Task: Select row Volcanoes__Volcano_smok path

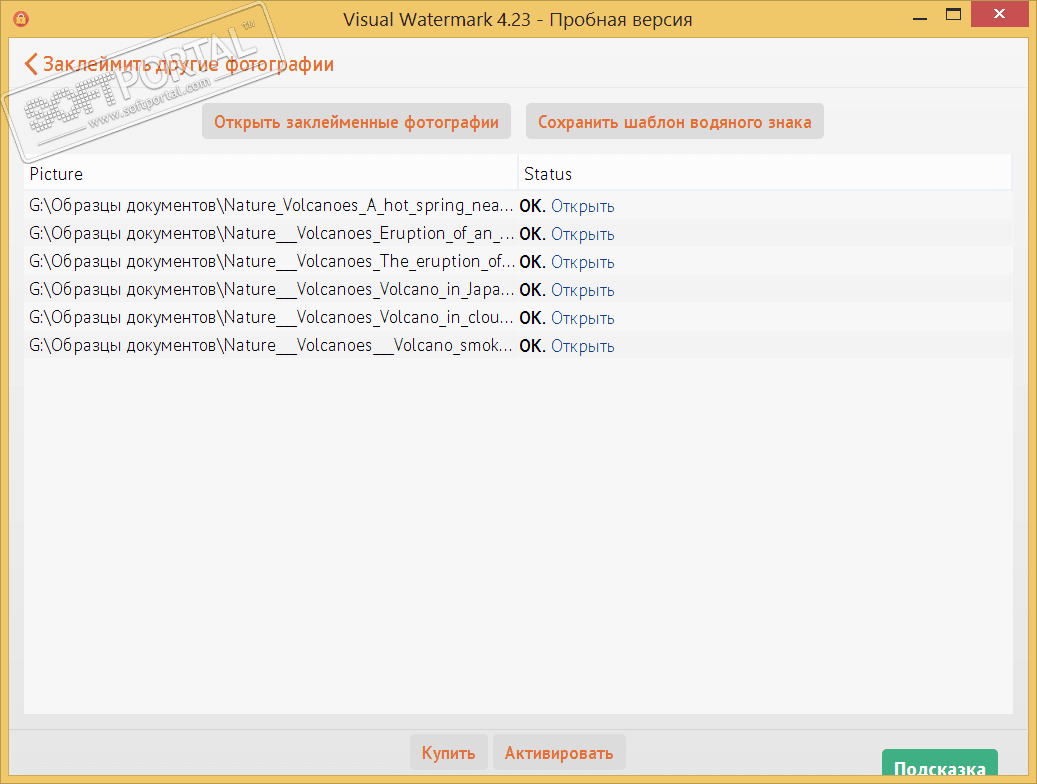Action: point(270,345)
